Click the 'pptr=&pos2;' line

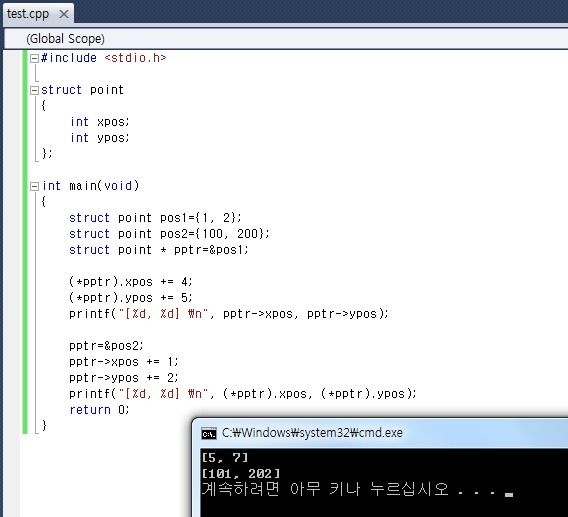(x=106, y=346)
